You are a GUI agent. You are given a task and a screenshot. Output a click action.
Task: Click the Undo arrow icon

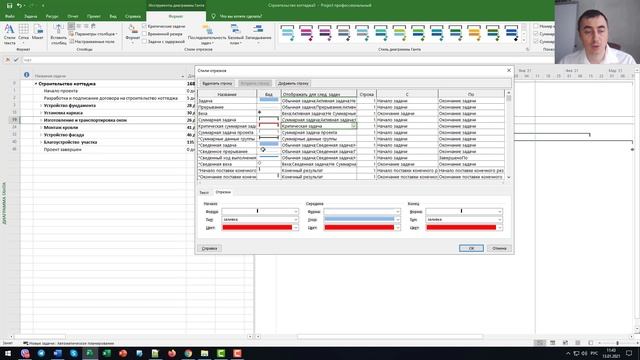19,5
